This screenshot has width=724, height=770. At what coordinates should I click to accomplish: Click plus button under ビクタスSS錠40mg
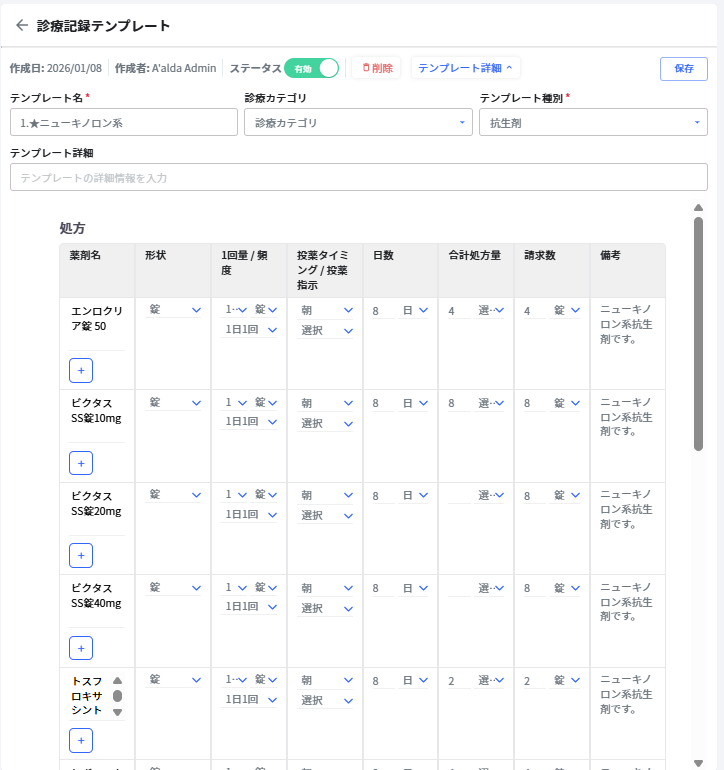coord(81,648)
